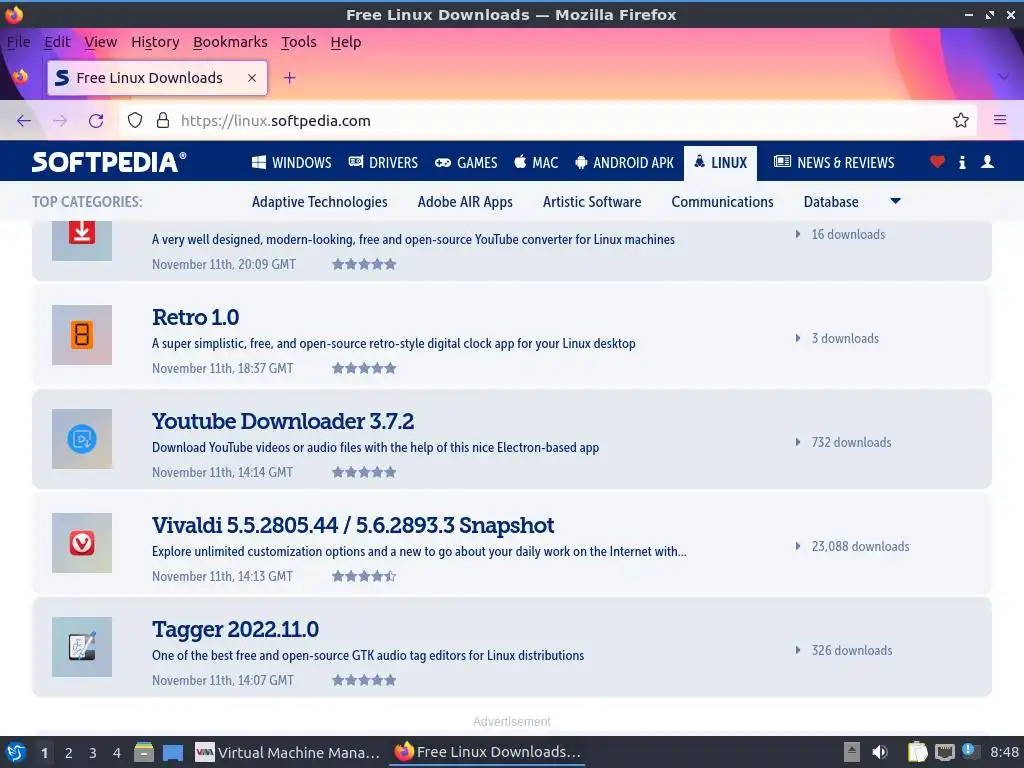The image size is (1024, 768).
Task: Open the tracking protection shield icon
Action: (x=135, y=120)
